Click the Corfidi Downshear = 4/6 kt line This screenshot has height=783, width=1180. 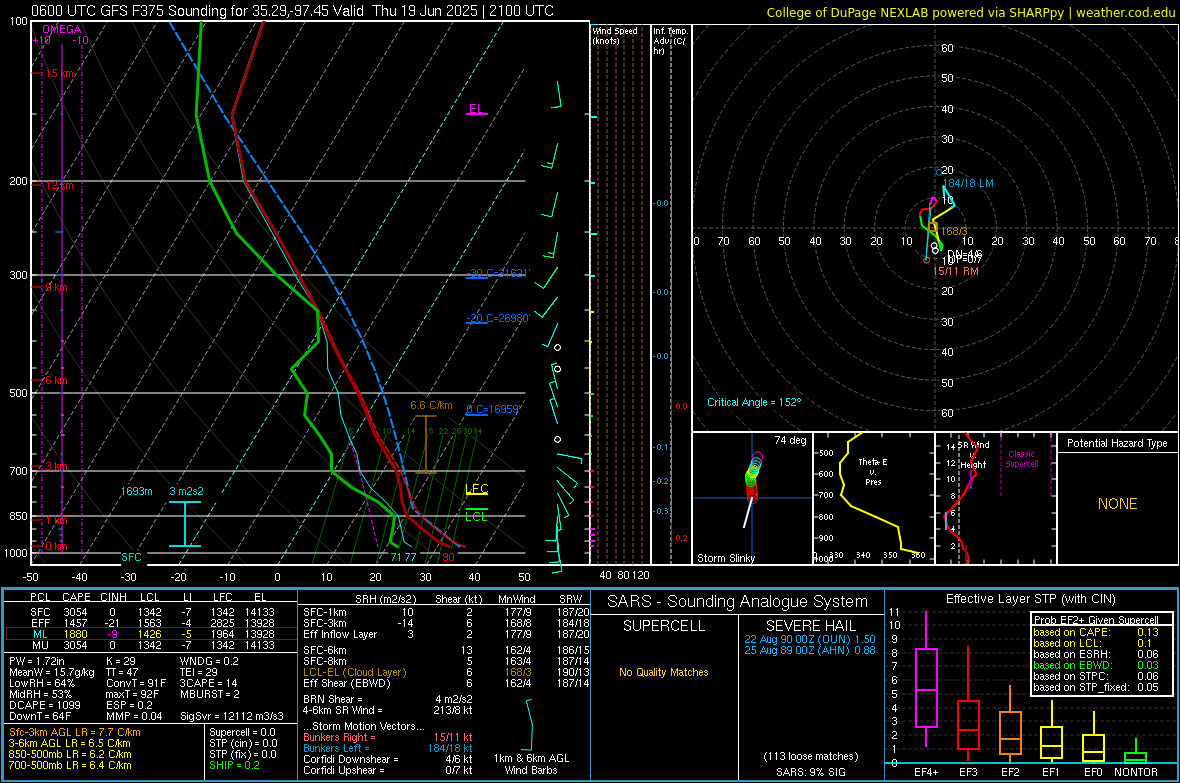(x=388, y=759)
